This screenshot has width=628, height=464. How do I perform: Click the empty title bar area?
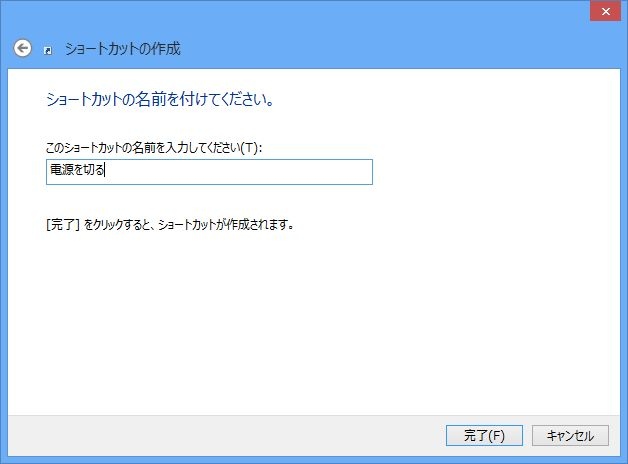[x=300, y=12]
